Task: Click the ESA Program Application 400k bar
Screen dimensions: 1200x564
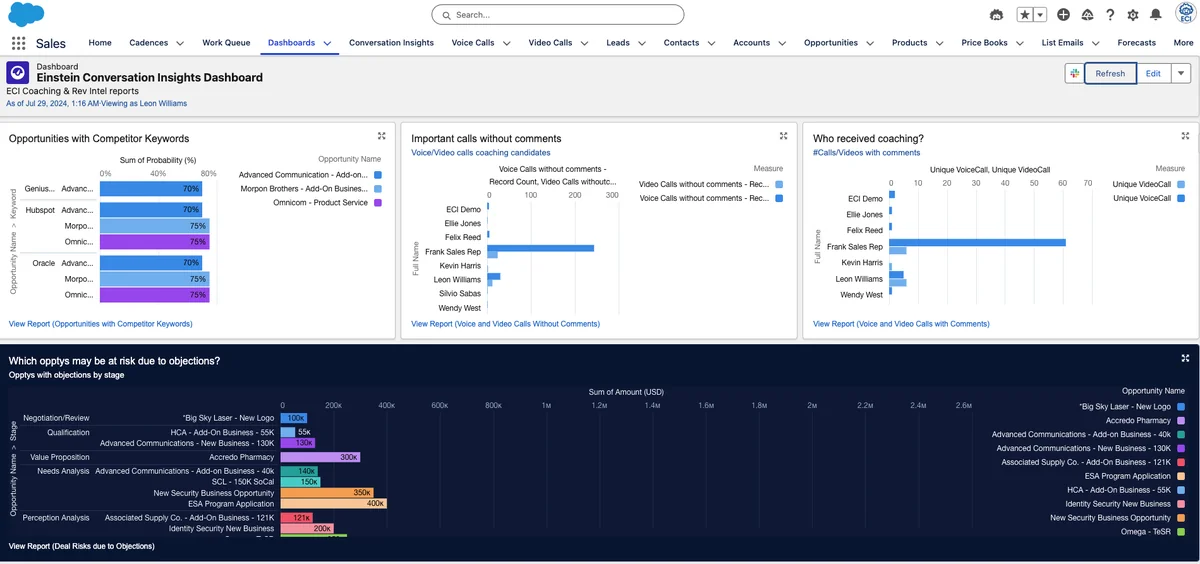Action: click(333, 504)
